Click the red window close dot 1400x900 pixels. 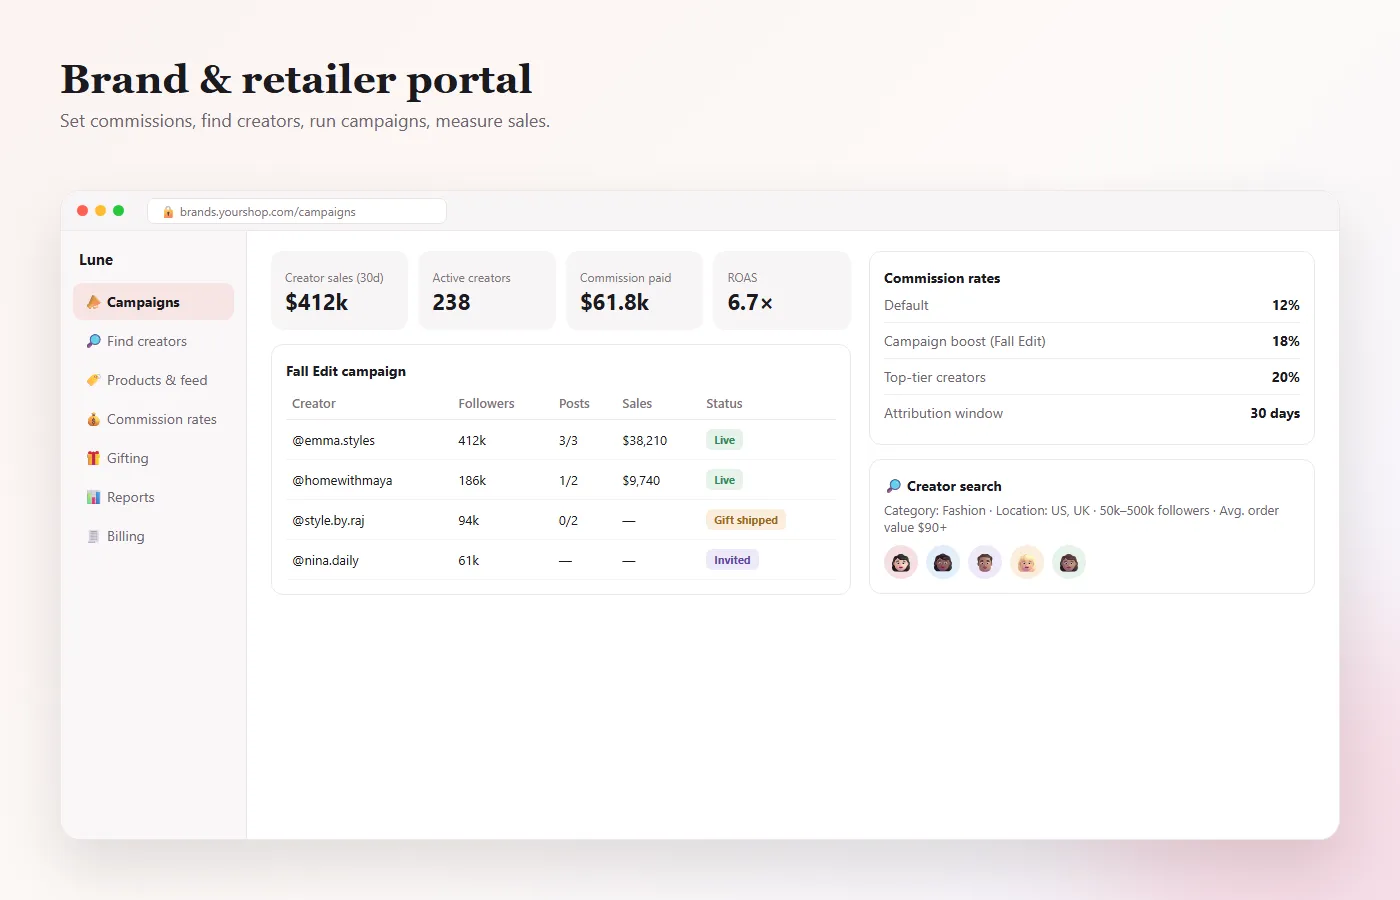click(82, 211)
